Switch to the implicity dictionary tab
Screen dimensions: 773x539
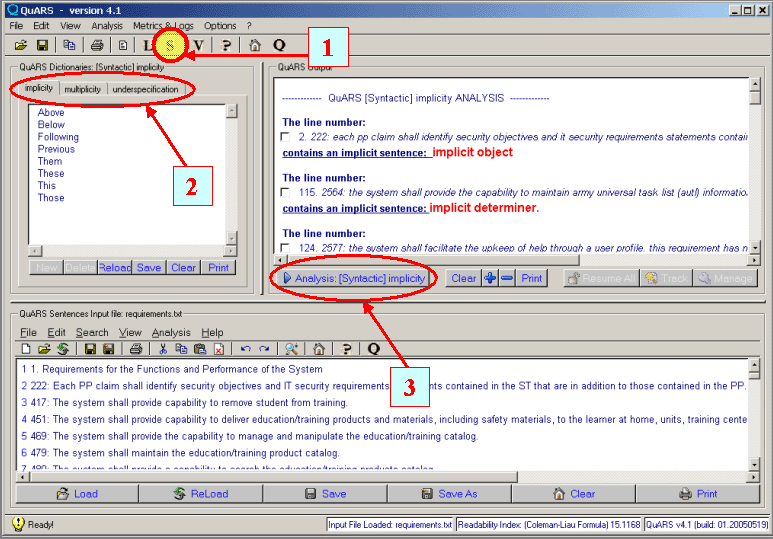[x=38, y=88]
